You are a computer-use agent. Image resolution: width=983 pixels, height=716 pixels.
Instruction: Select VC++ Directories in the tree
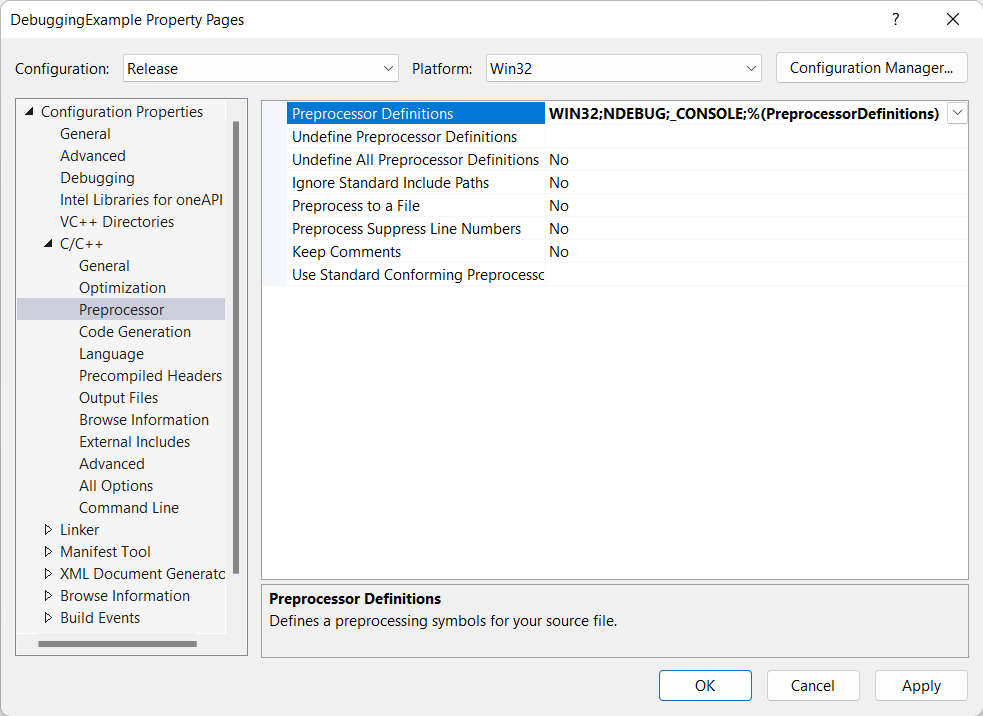point(117,222)
